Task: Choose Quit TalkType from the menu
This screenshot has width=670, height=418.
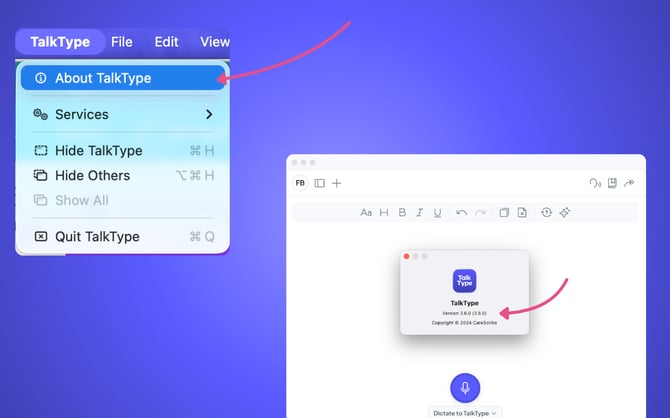Action: tap(124, 236)
